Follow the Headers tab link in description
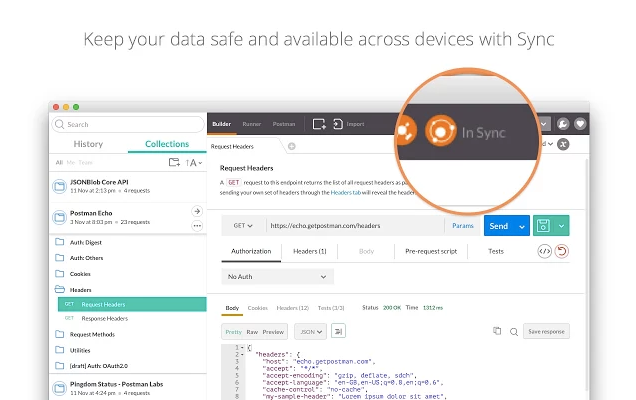The width and height of the screenshot is (636, 400). click(x=346, y=193)
